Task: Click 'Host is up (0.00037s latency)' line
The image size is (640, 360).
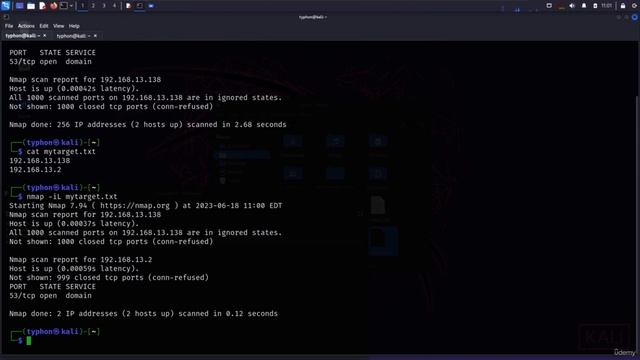Action: 74,224
